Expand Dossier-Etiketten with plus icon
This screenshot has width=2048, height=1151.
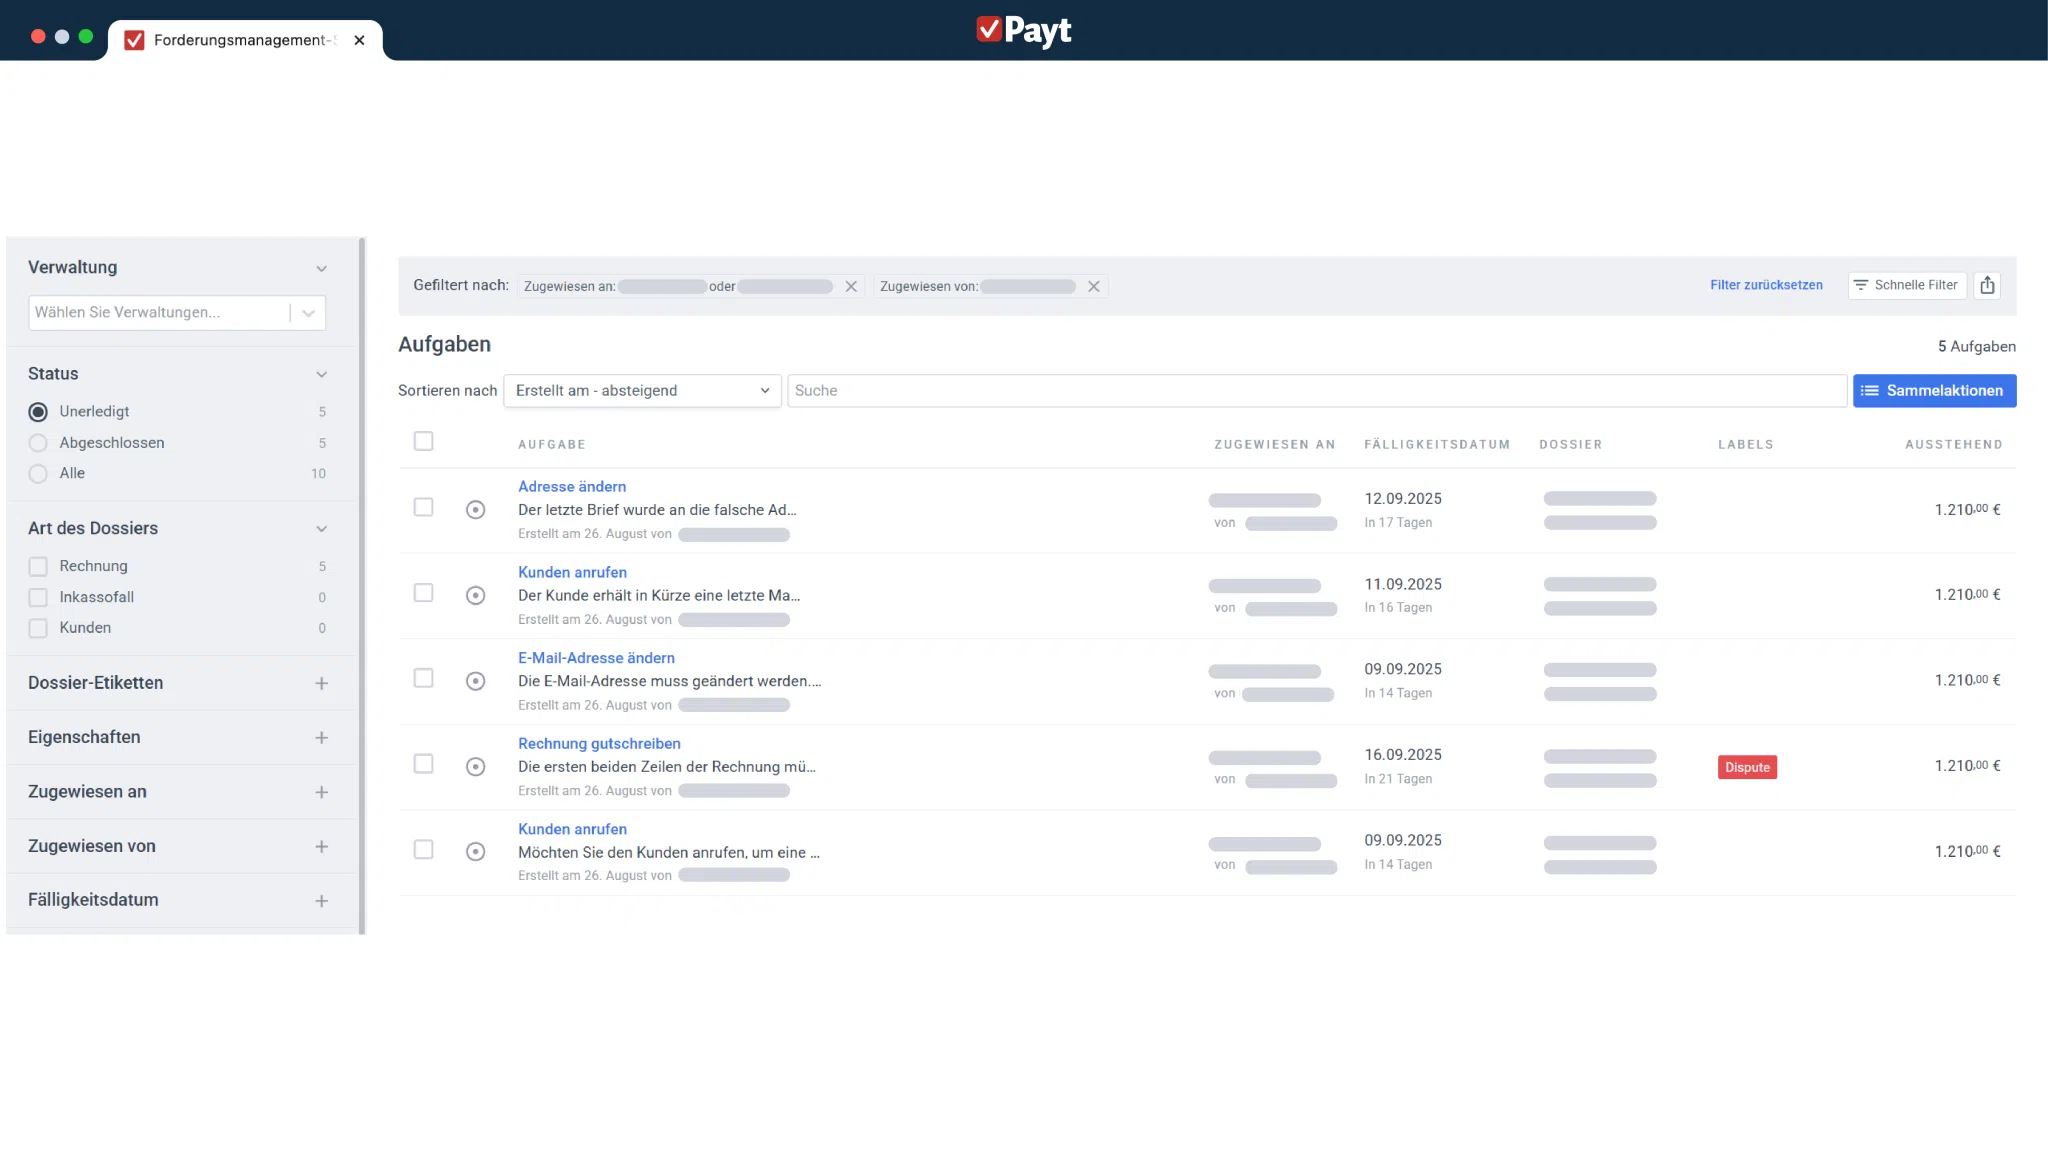[x=321, y=683]
